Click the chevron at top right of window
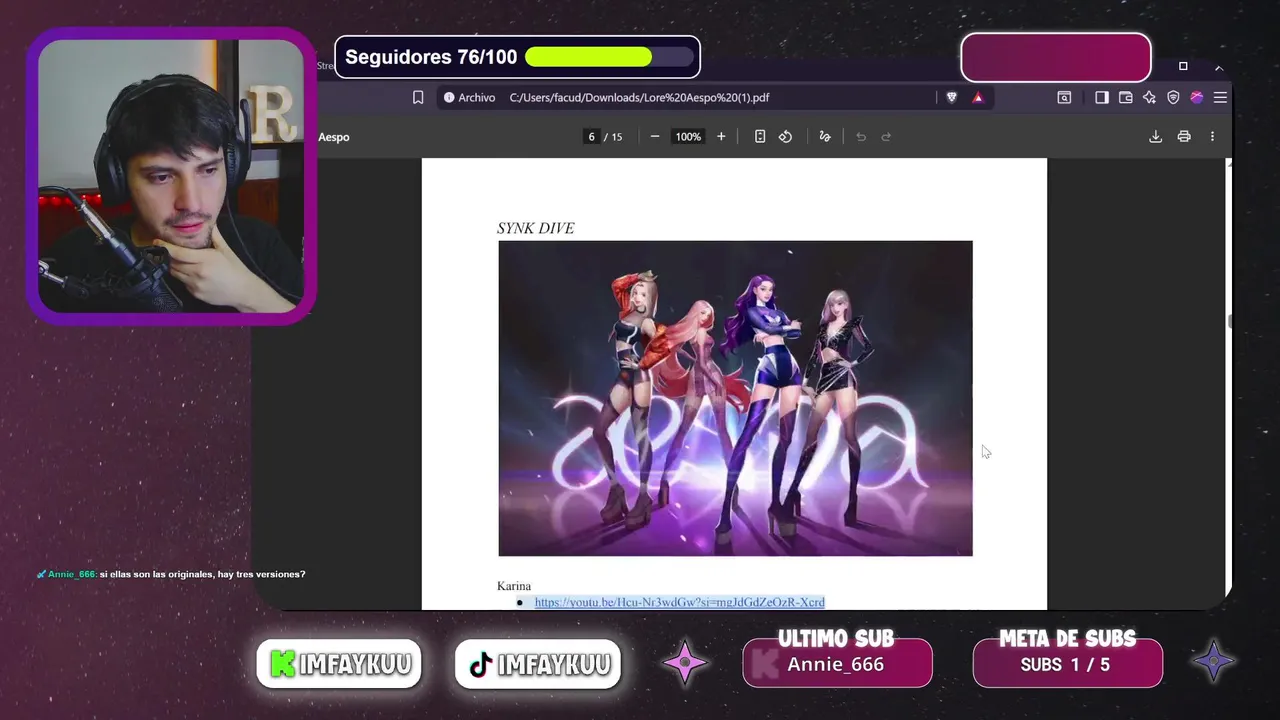The height and width of the screenshot is (720, 1280). (1218, 67)
